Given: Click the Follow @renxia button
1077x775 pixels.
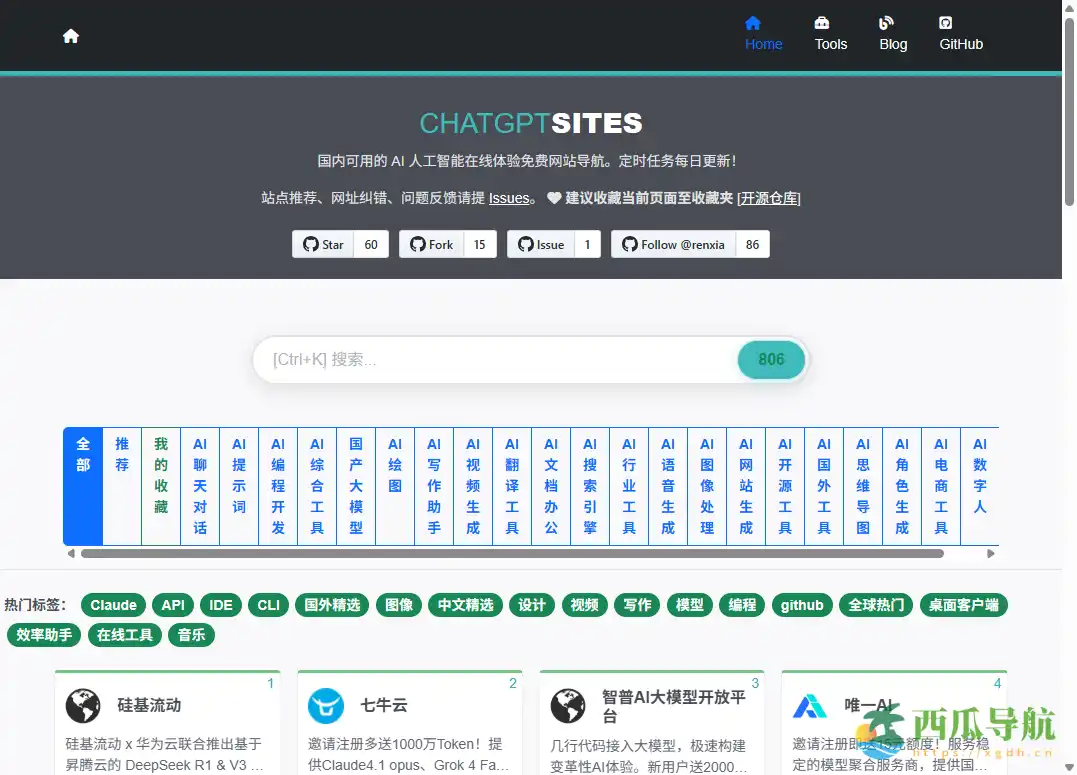Looking at the screenshot, I should coord(672,243).
